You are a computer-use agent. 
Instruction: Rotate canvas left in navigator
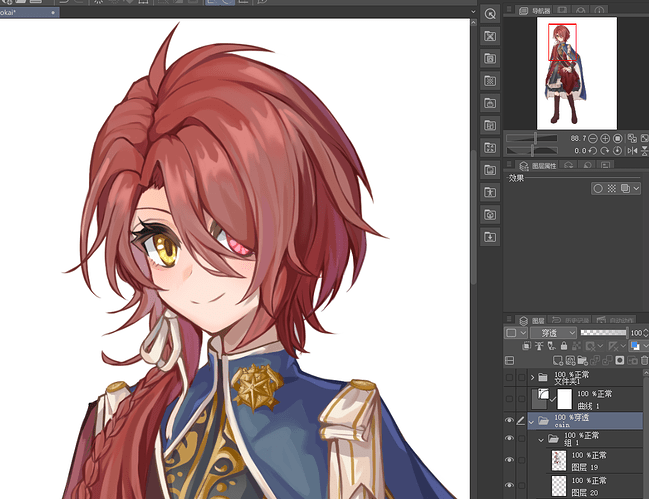point(593,151)
